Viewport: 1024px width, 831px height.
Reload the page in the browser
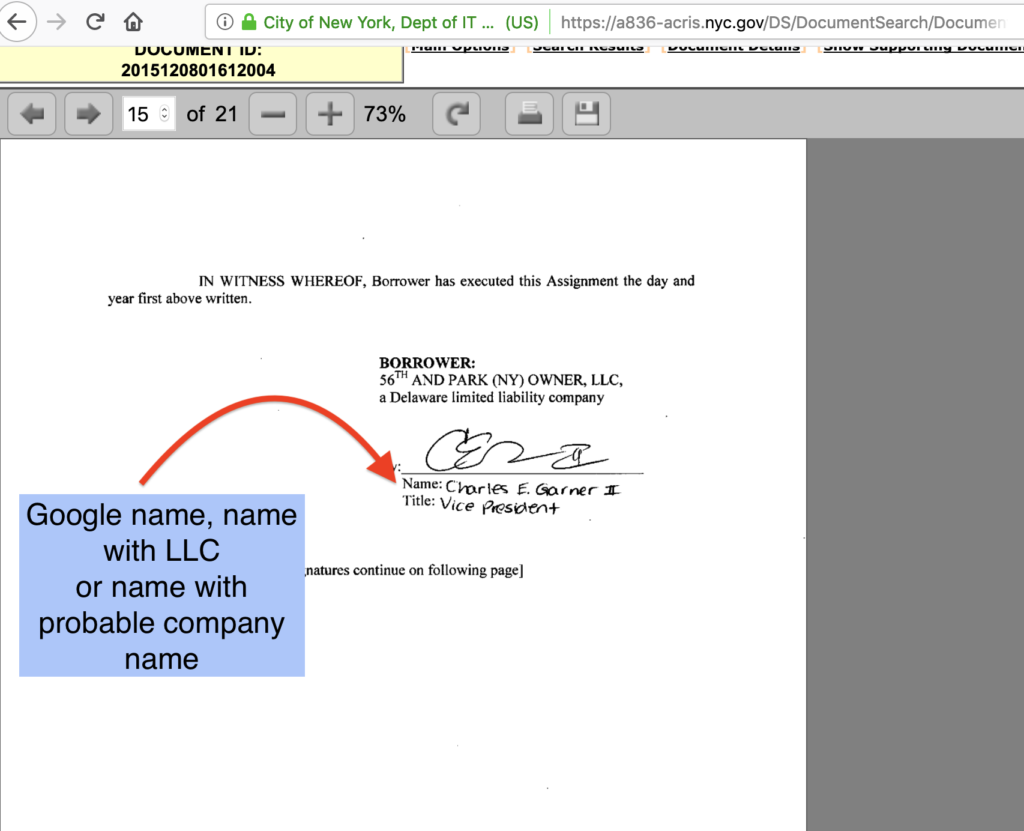[95, 21]
